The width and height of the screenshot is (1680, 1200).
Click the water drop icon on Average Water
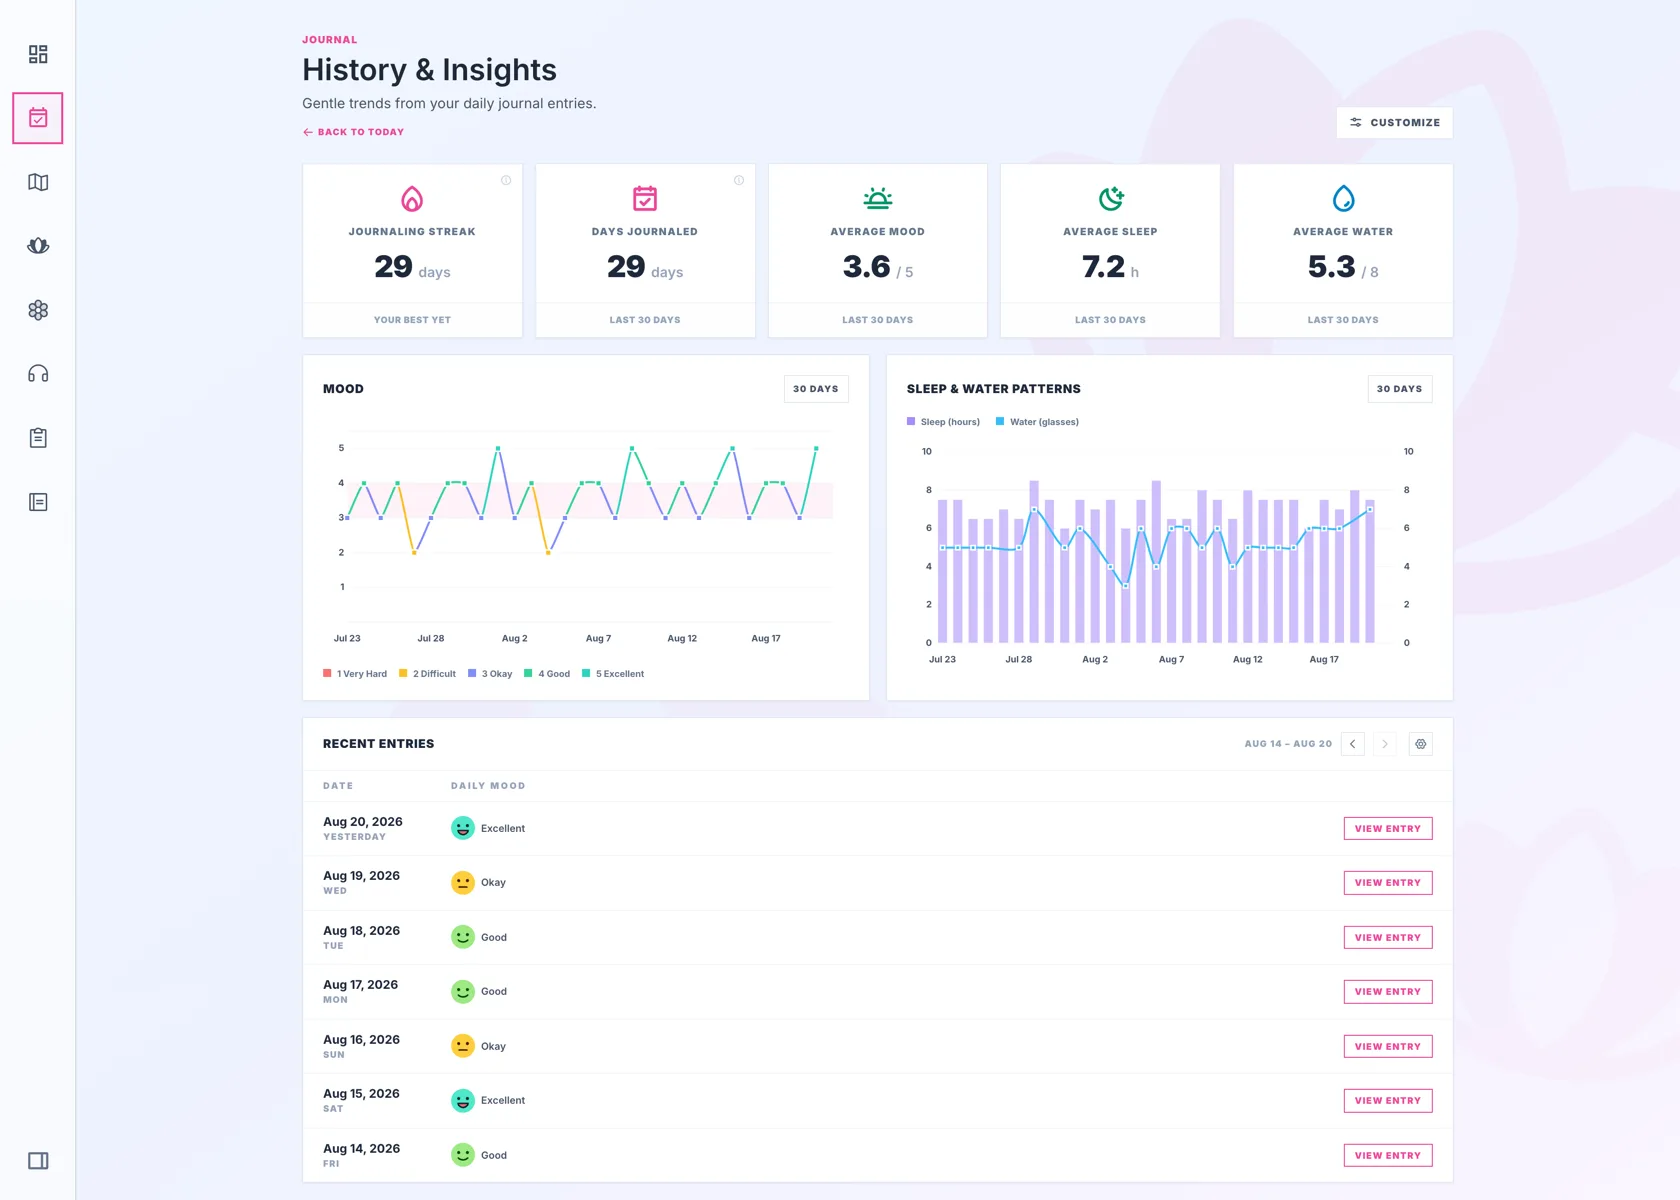coord(1343,199)
